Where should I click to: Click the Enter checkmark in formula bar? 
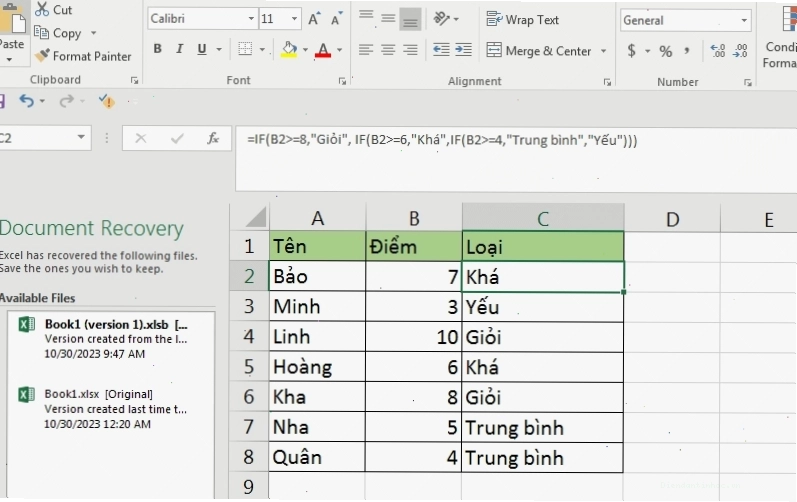click(x=177, y=138)
